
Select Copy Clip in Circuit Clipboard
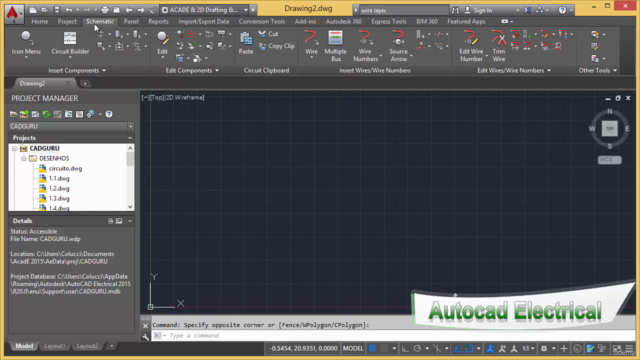276,46
